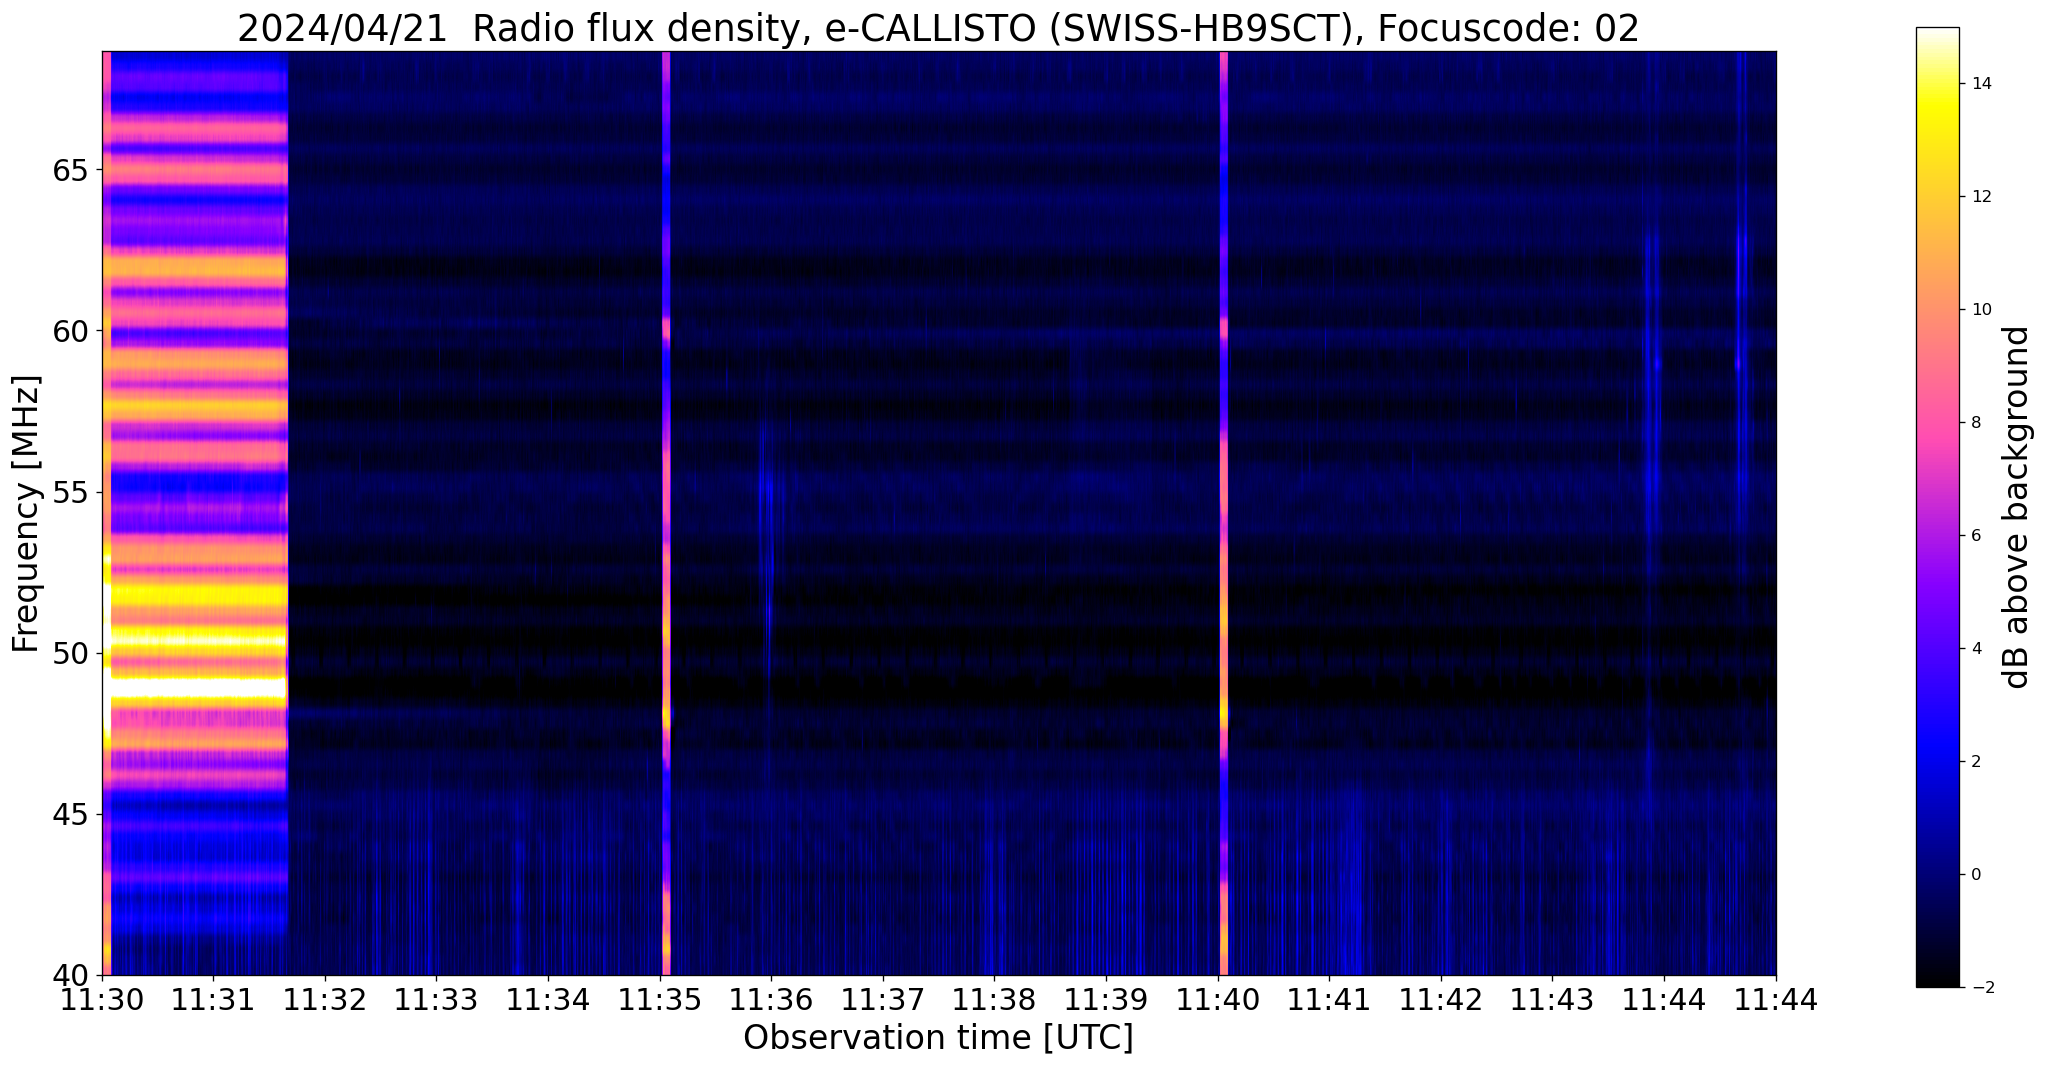Image resolution: width=2047 pixels, height=1067 pixels.
Task: Click the 11:35 time tick label
Action: click(x=660, y=999)
